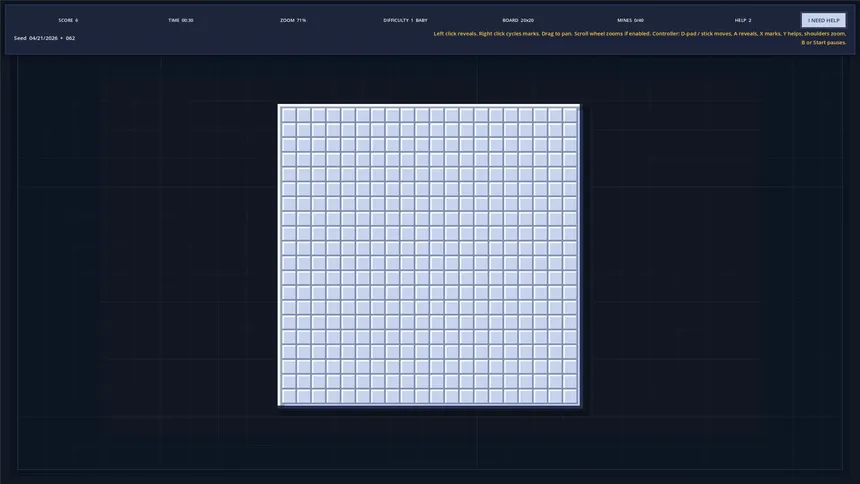This screenshot has width=860, height=484.
Task: Click the Seed 04/21/2026 text
Action: click(x=44, y=38)
